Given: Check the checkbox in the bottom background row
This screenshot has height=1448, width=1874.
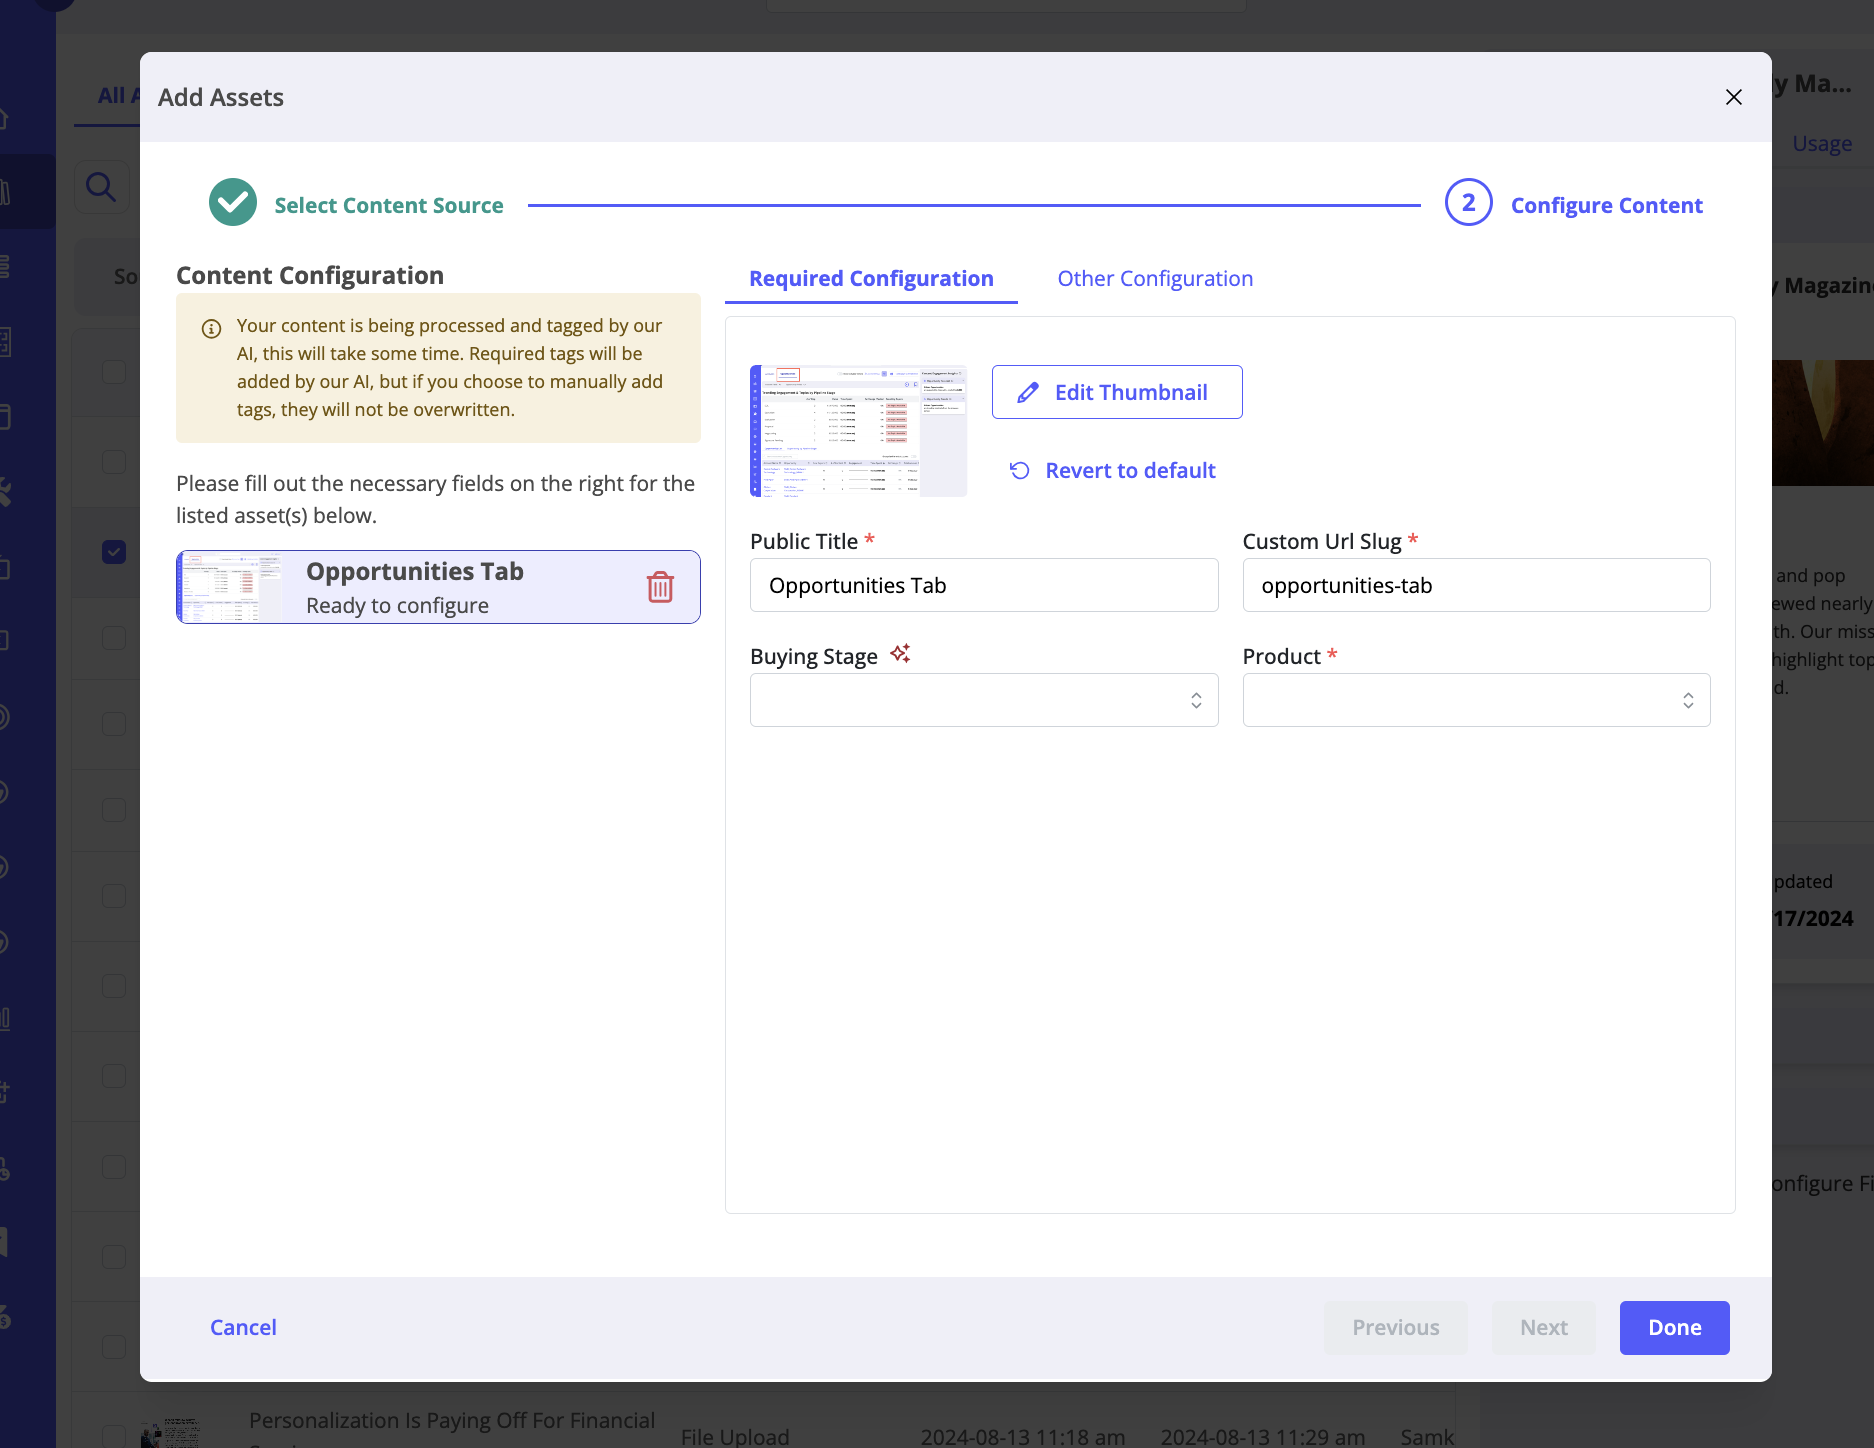Looking at the screenshot, I should [x=113, y=1345].
